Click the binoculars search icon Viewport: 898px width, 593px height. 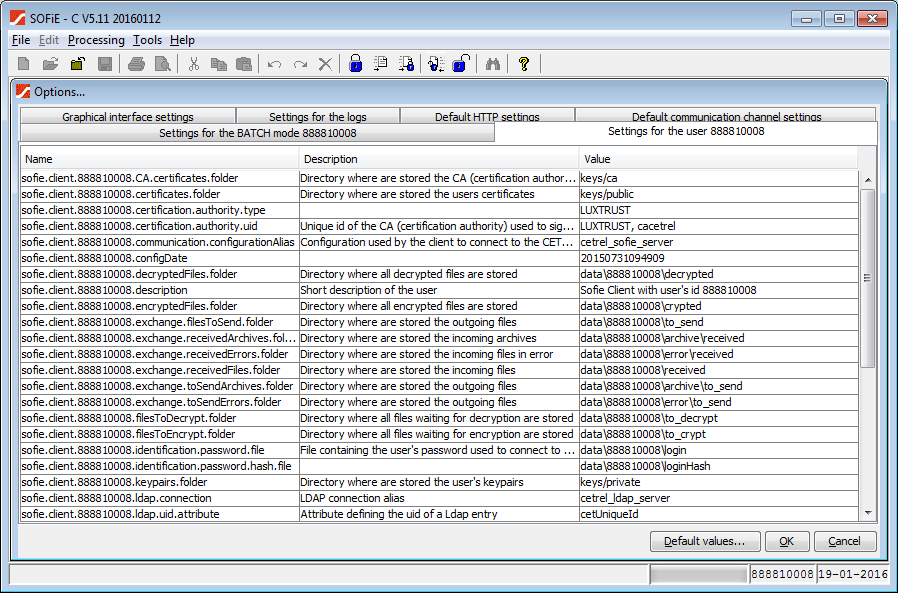492,64
